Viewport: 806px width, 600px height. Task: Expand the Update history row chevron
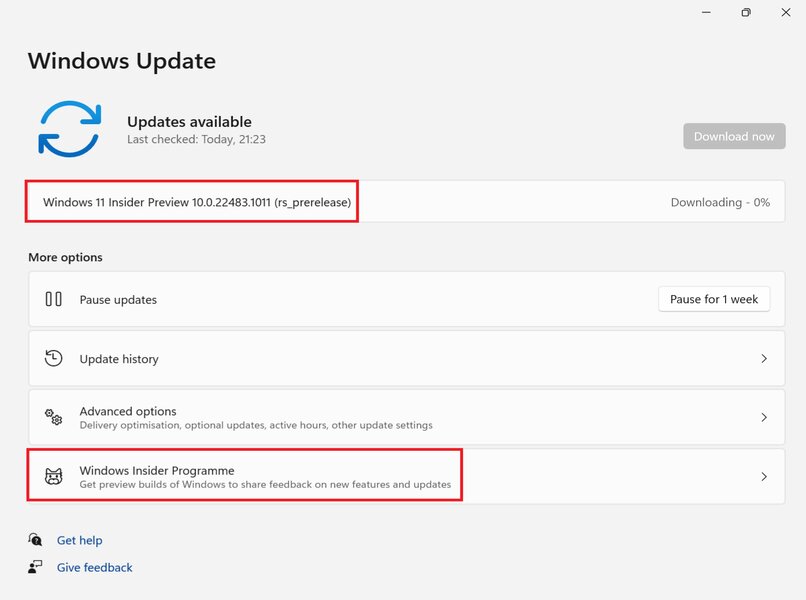pos(764,358)
